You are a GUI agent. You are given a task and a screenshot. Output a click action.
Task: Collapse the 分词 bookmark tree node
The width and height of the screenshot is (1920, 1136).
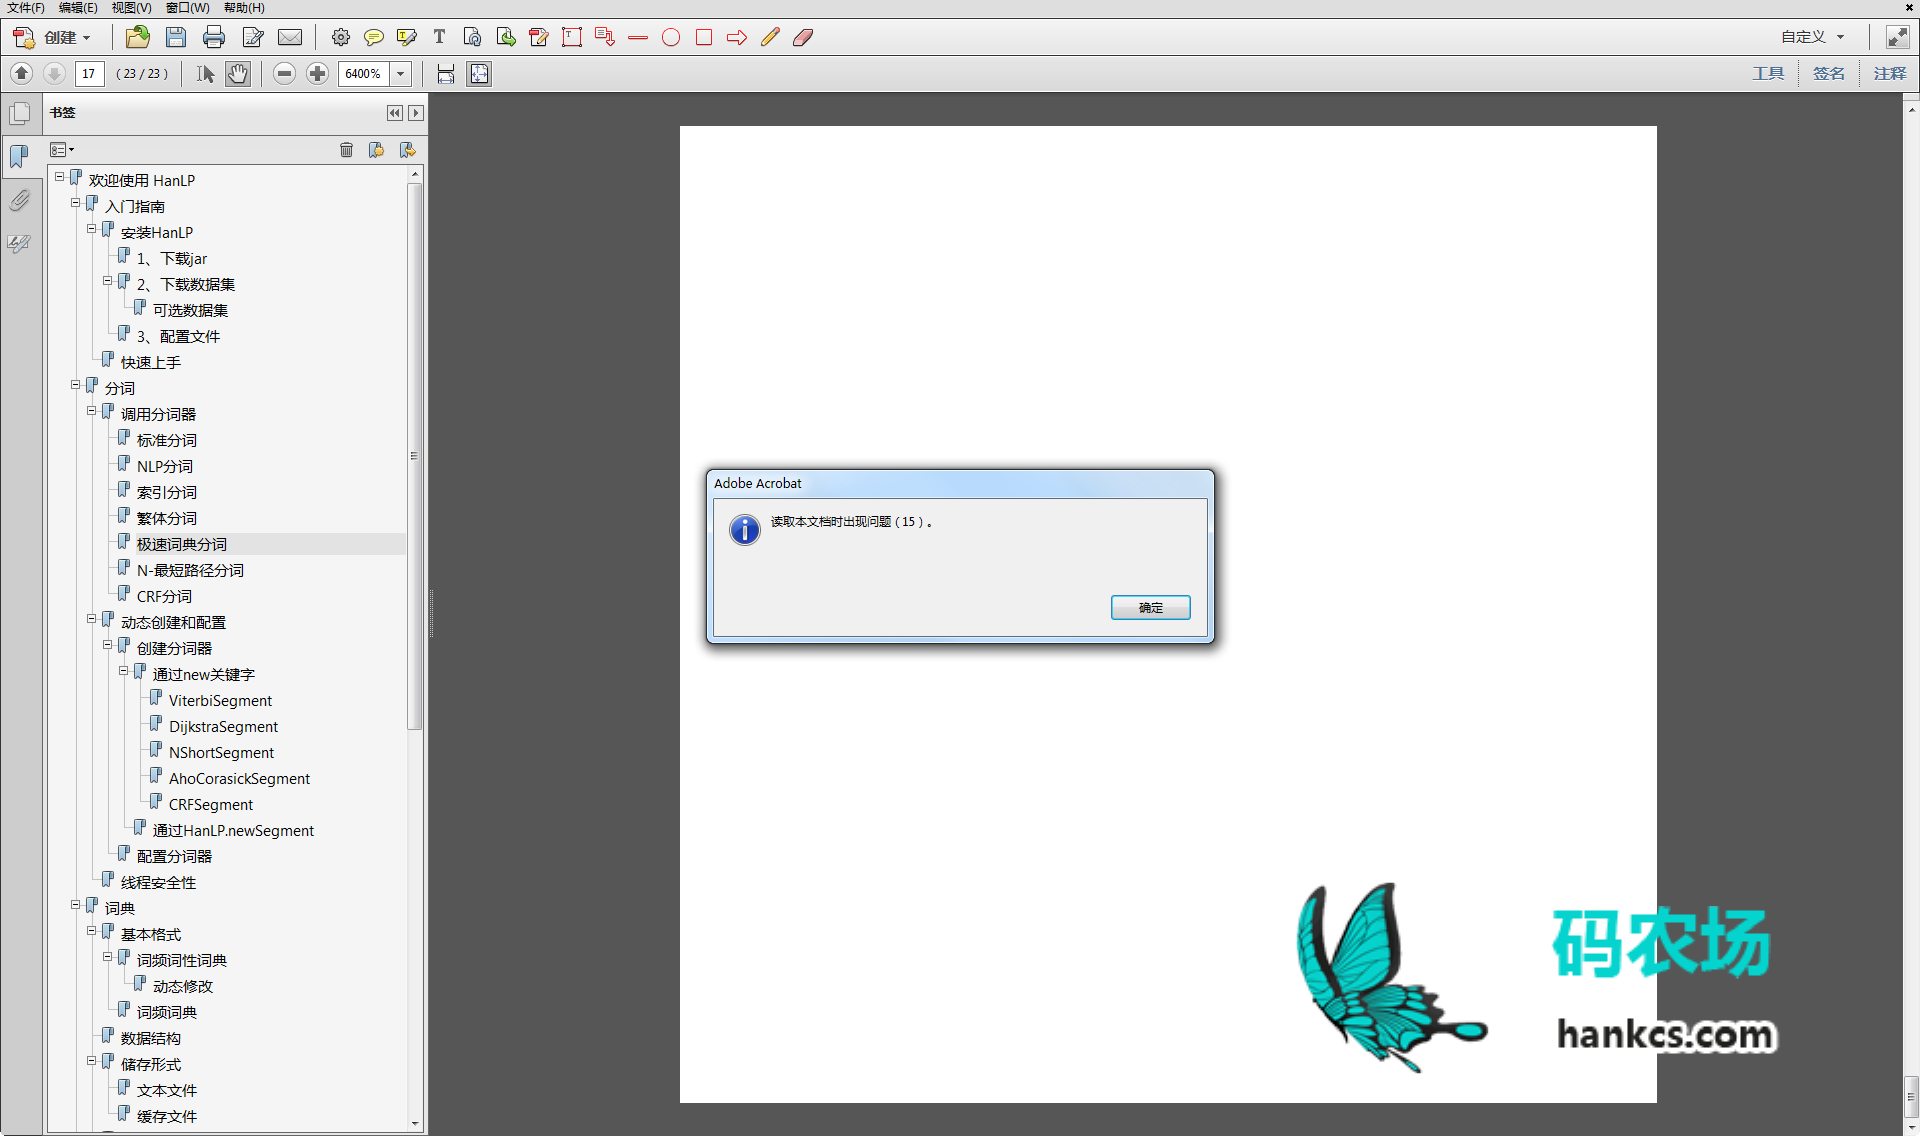(x=75, y=386)
